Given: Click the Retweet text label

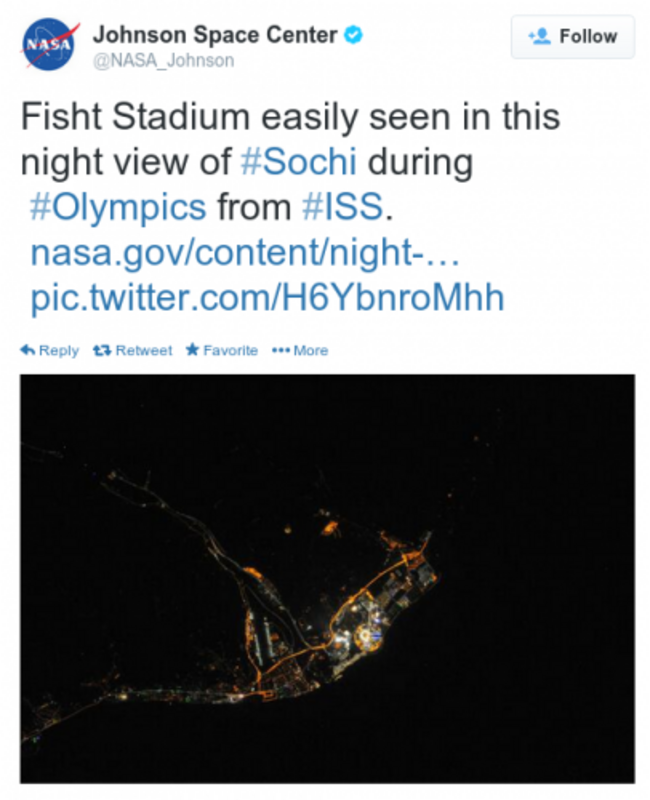Looking at the screenshot, I should [x=144, y=351].
